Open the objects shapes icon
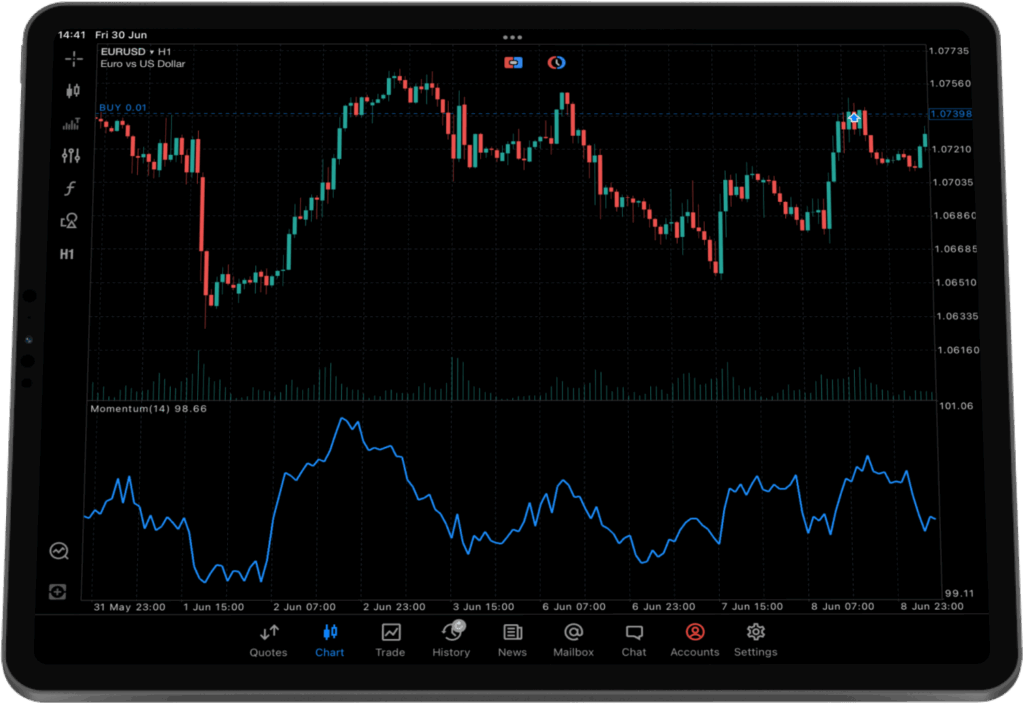Screen dimensions: 1024x704 click(69, 221)
